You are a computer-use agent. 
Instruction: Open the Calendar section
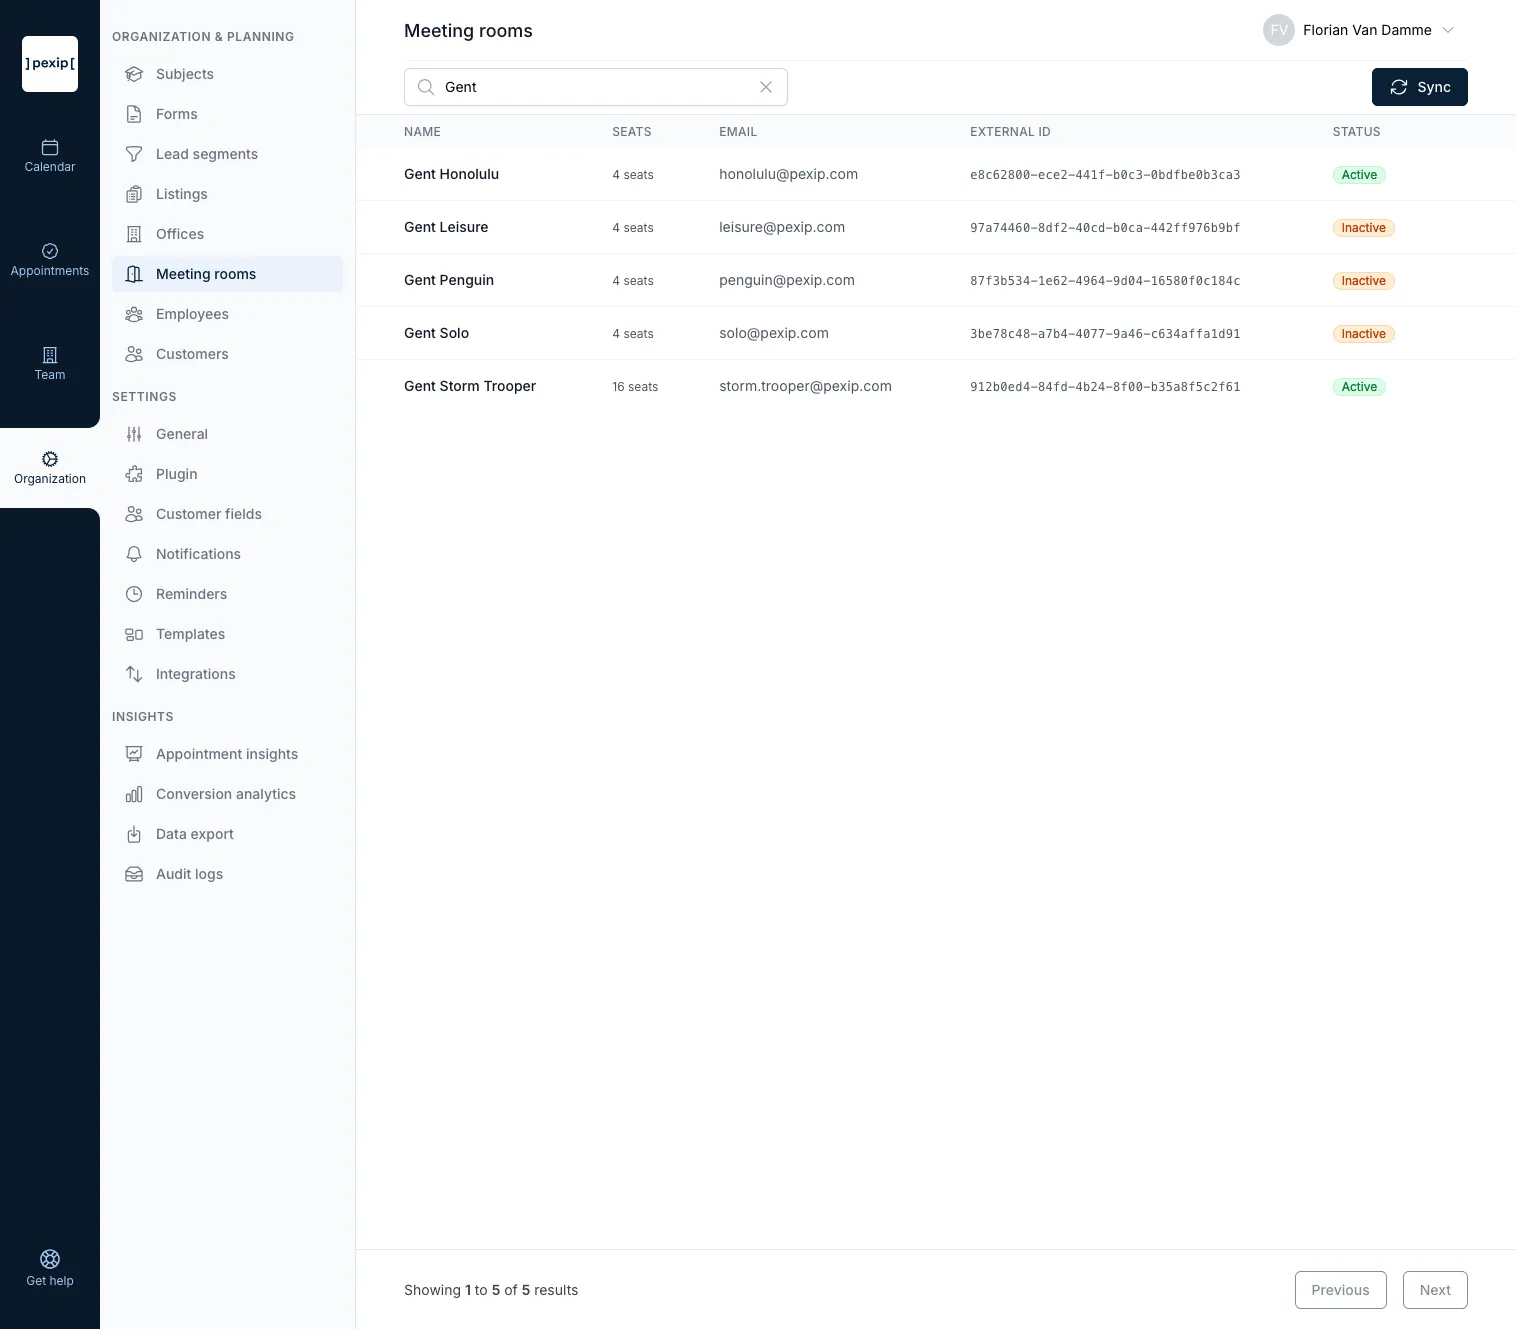[x=50, y=156]
